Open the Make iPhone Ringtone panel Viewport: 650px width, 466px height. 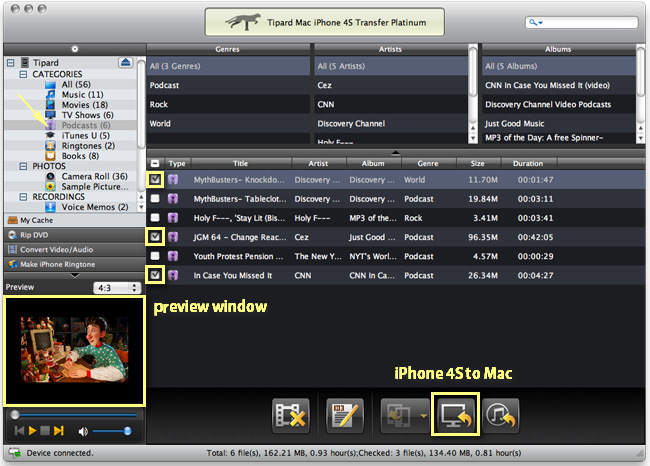pyautogui.click(x=75, y=264)
